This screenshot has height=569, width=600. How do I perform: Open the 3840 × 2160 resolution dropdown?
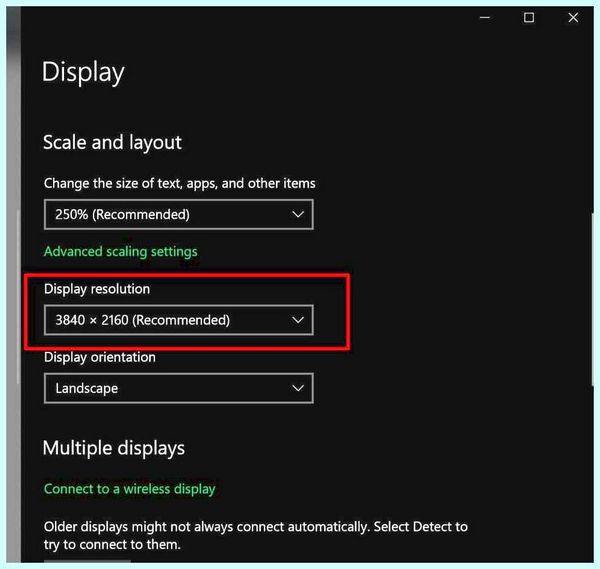click(179, 320)
